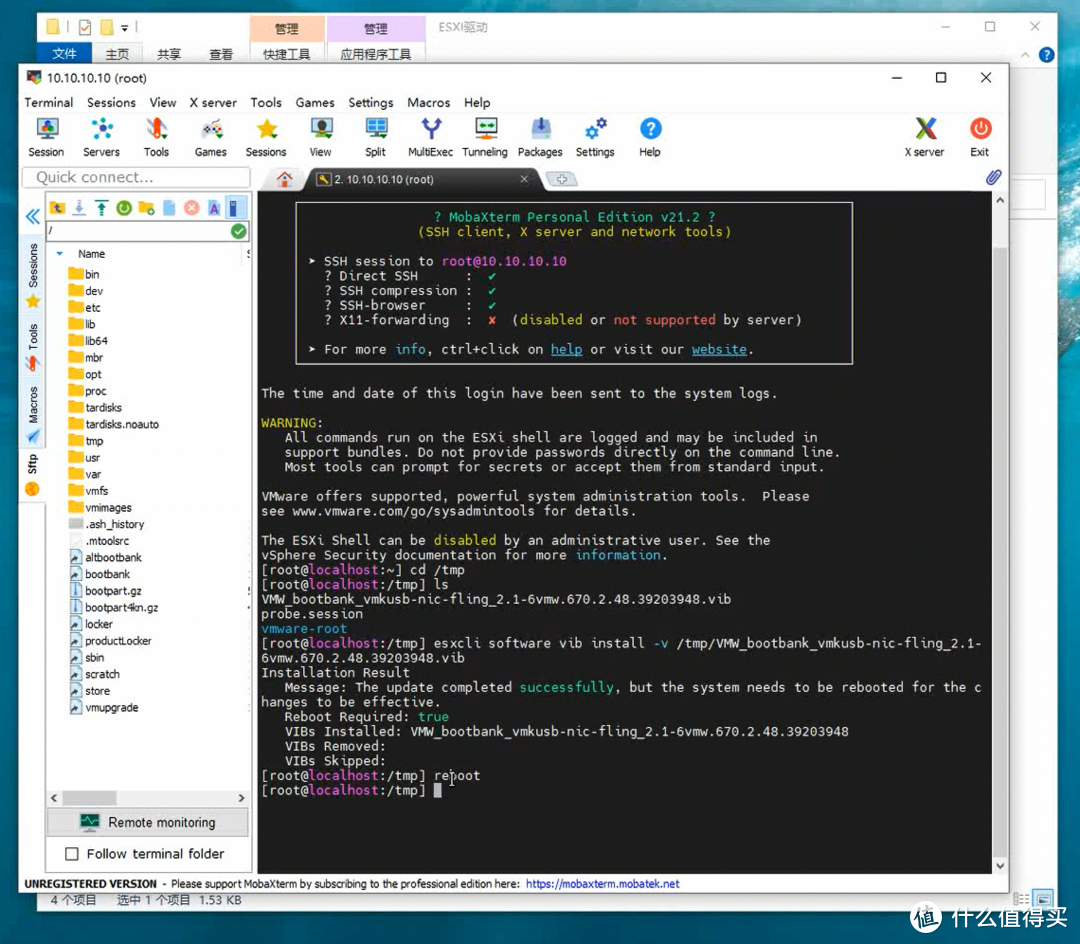Image resolution: width=1080 pixels, height=944 pixels.
Task: Click the website link in terminal banner
Action: 719,349
